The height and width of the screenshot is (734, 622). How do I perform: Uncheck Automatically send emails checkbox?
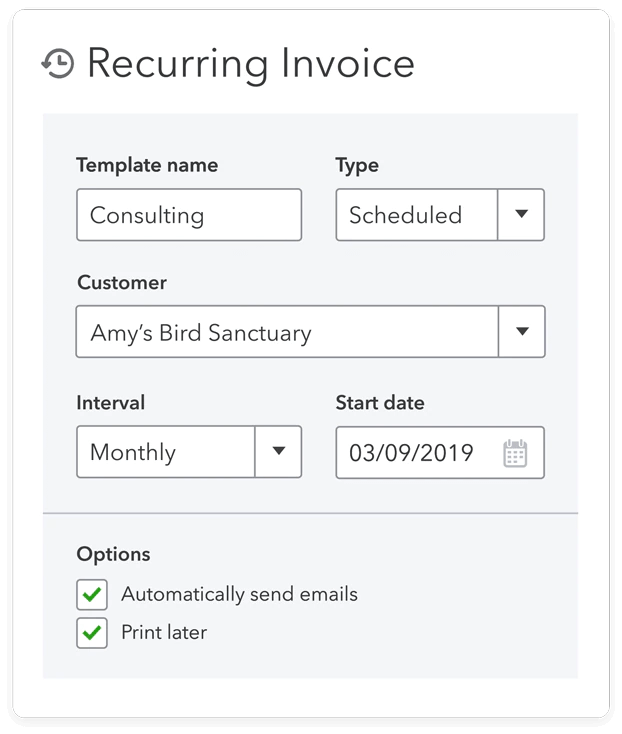click(92, 595)
